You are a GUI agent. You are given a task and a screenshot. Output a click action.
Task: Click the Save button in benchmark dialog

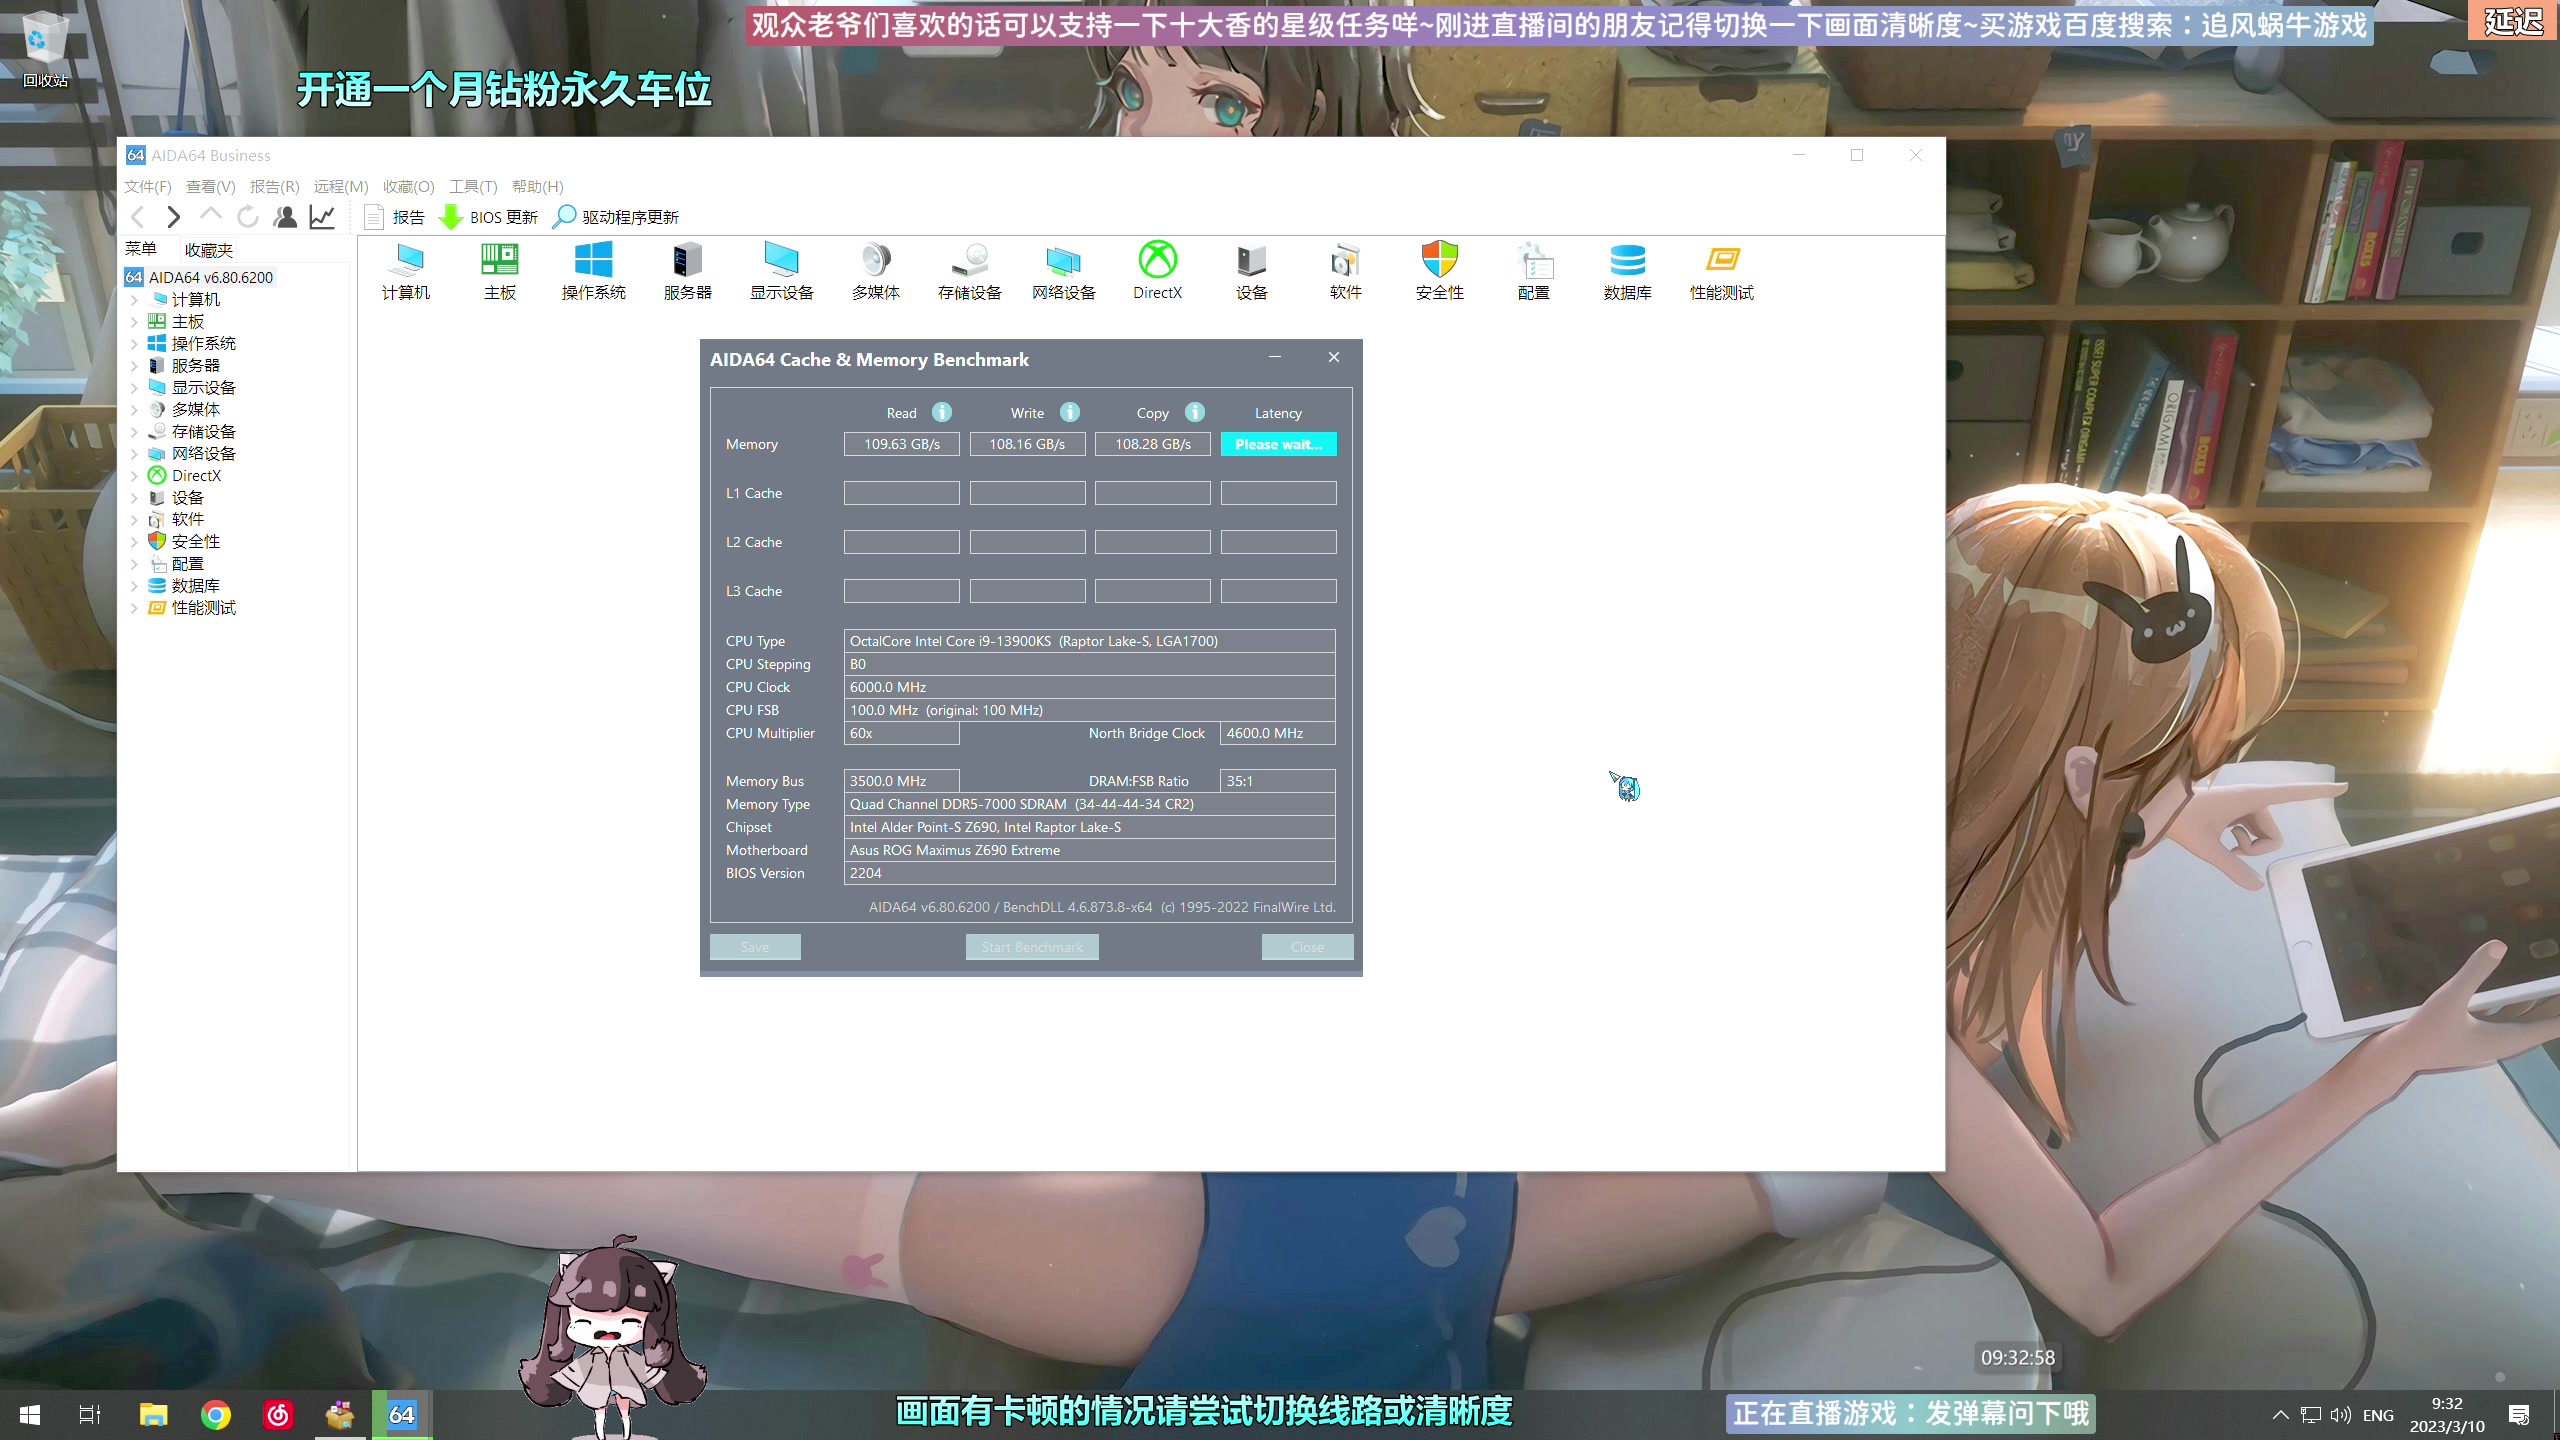[754, 947]
